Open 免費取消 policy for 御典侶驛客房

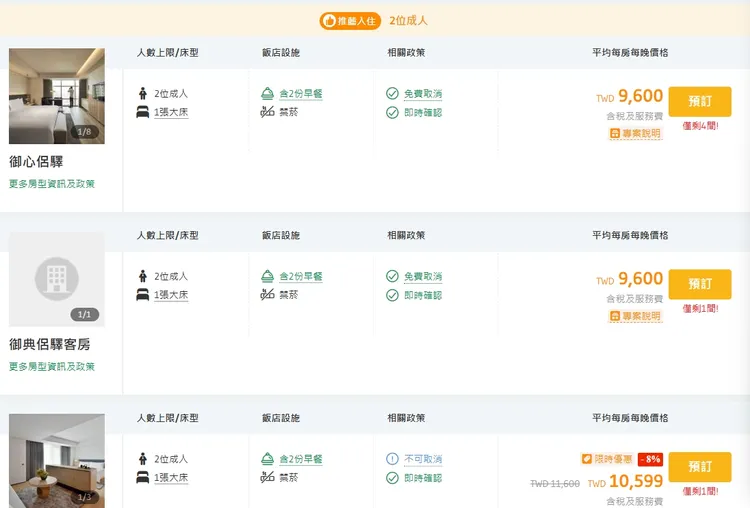(x=423, y=276)
